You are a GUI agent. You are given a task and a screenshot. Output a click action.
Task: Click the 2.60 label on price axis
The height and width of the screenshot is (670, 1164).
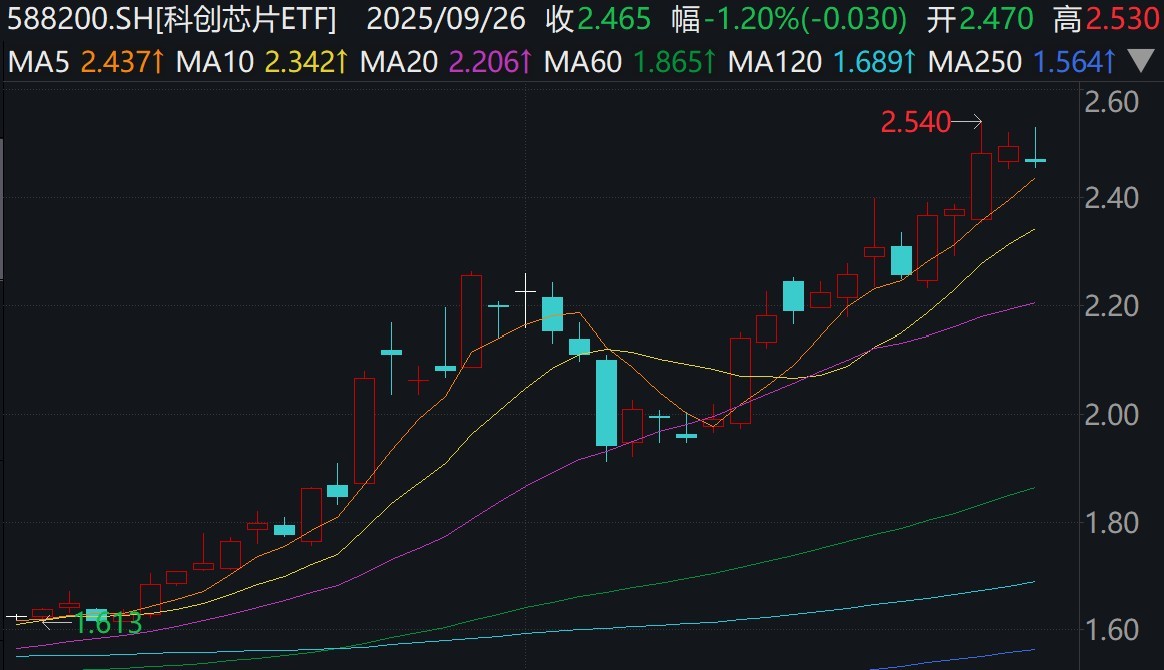pyautogui.click(x=1112, y=102)
